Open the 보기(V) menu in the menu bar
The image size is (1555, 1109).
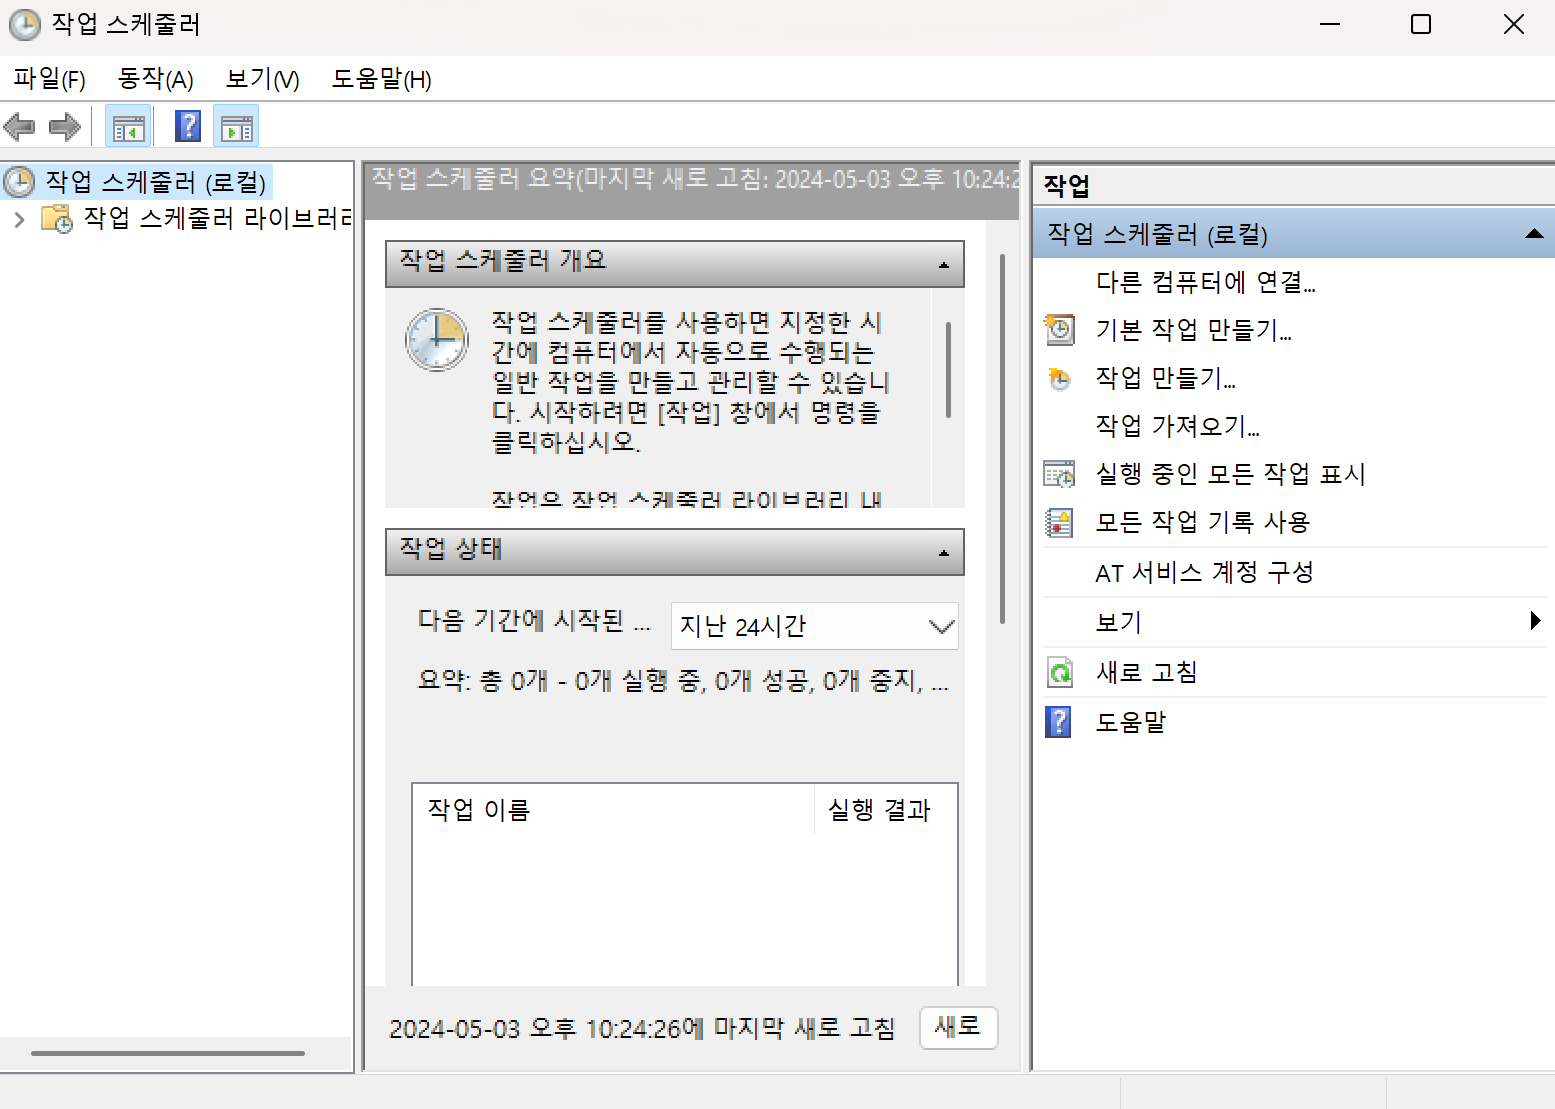coord(262,79)
